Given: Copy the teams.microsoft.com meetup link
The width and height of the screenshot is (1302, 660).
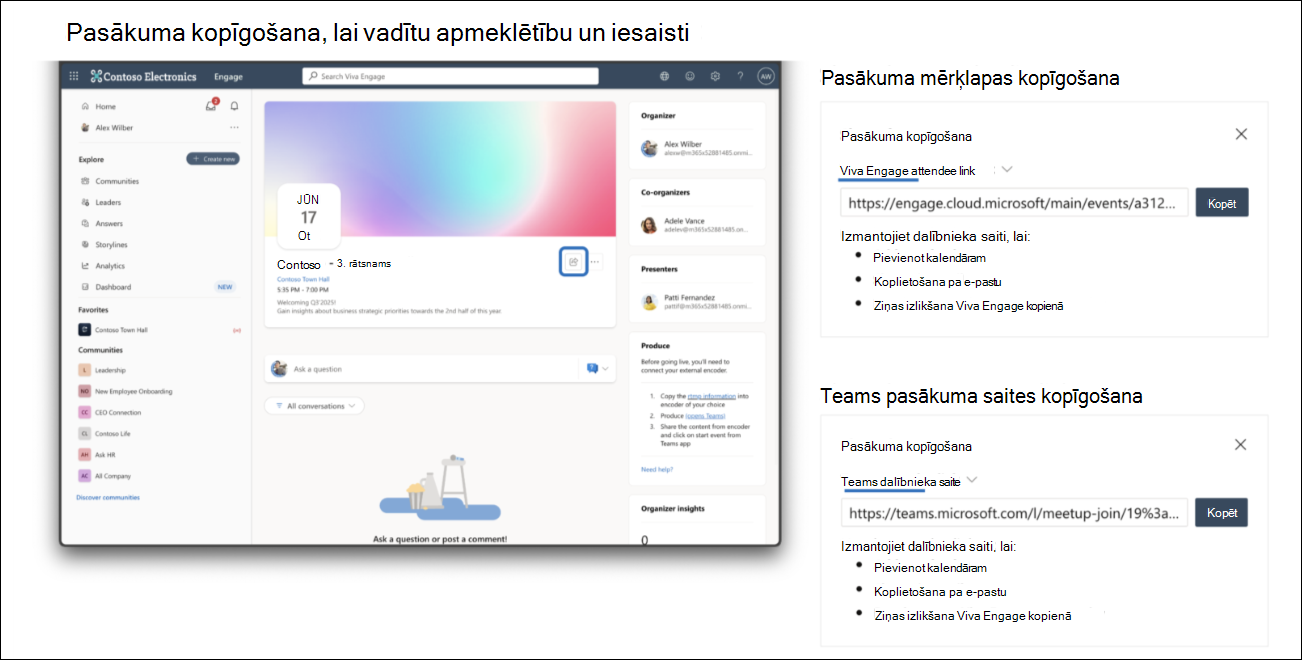Looking at the screenshot, I should coord(1222,512).
